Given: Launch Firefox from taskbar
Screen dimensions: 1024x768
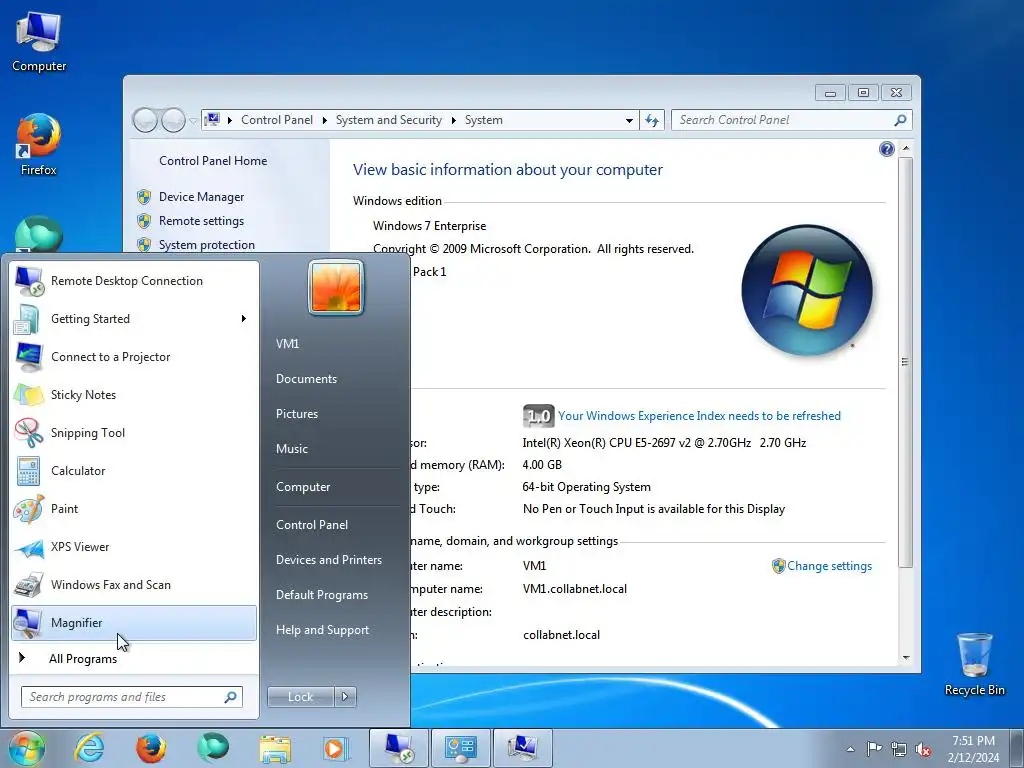Looking at the screenshot, I should point(151,748).
